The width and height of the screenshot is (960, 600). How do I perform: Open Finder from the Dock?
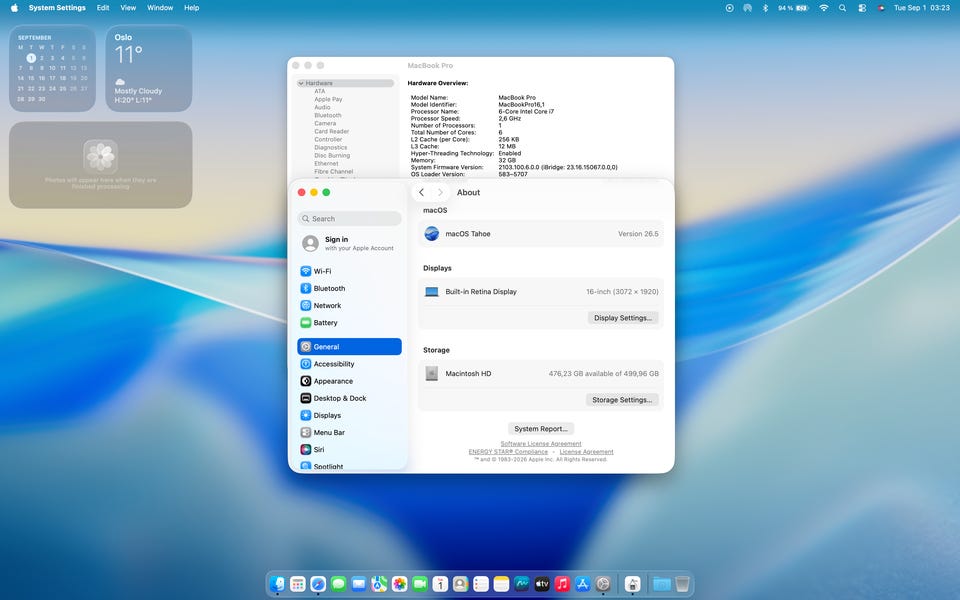(277, 583)
